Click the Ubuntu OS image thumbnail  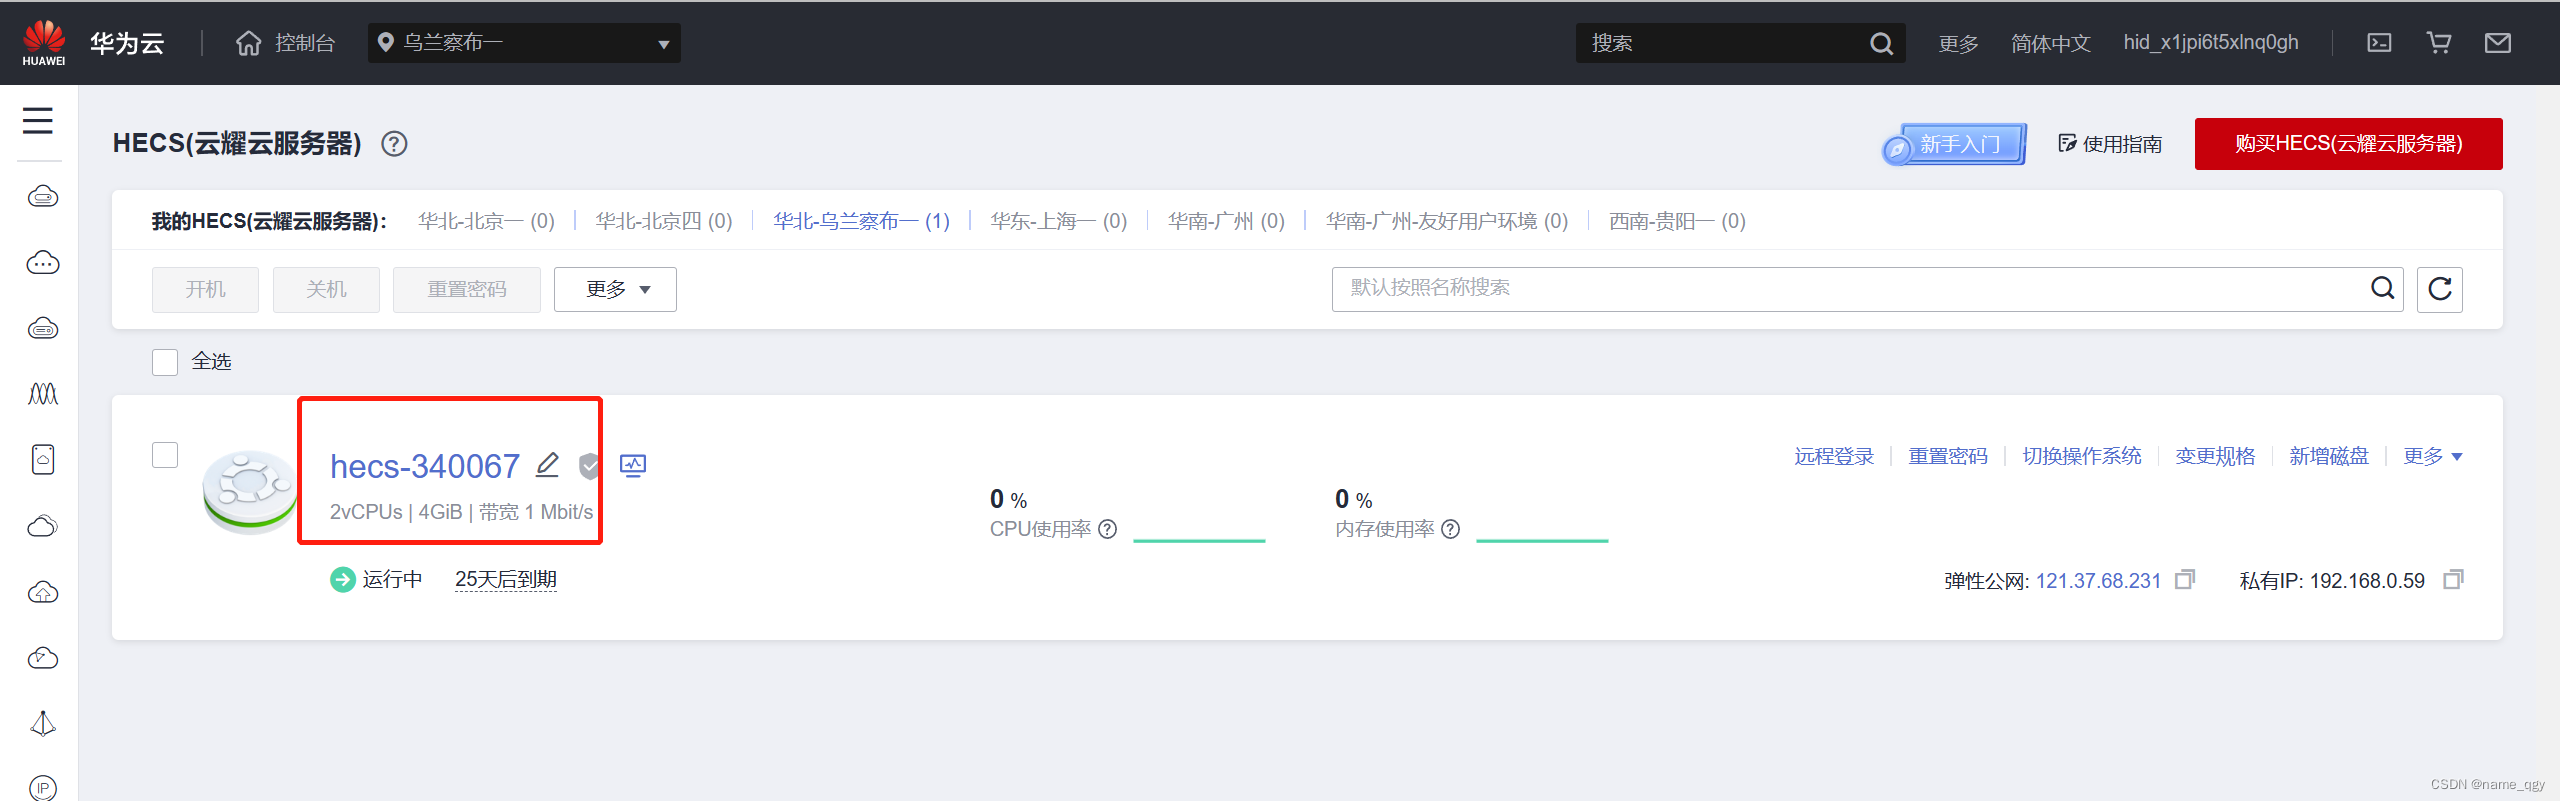(x=250, y=491)
